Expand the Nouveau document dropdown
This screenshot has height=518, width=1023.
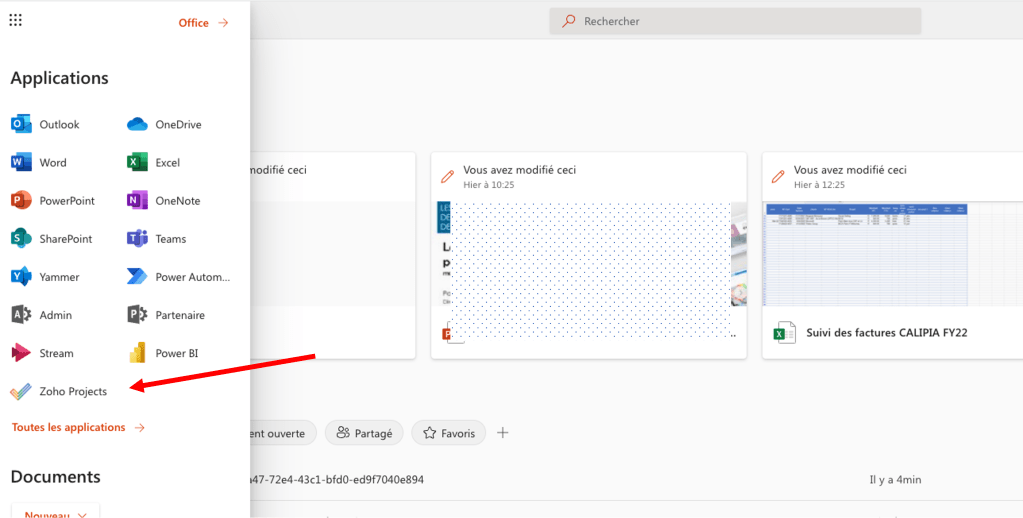(x=56, y=513)
